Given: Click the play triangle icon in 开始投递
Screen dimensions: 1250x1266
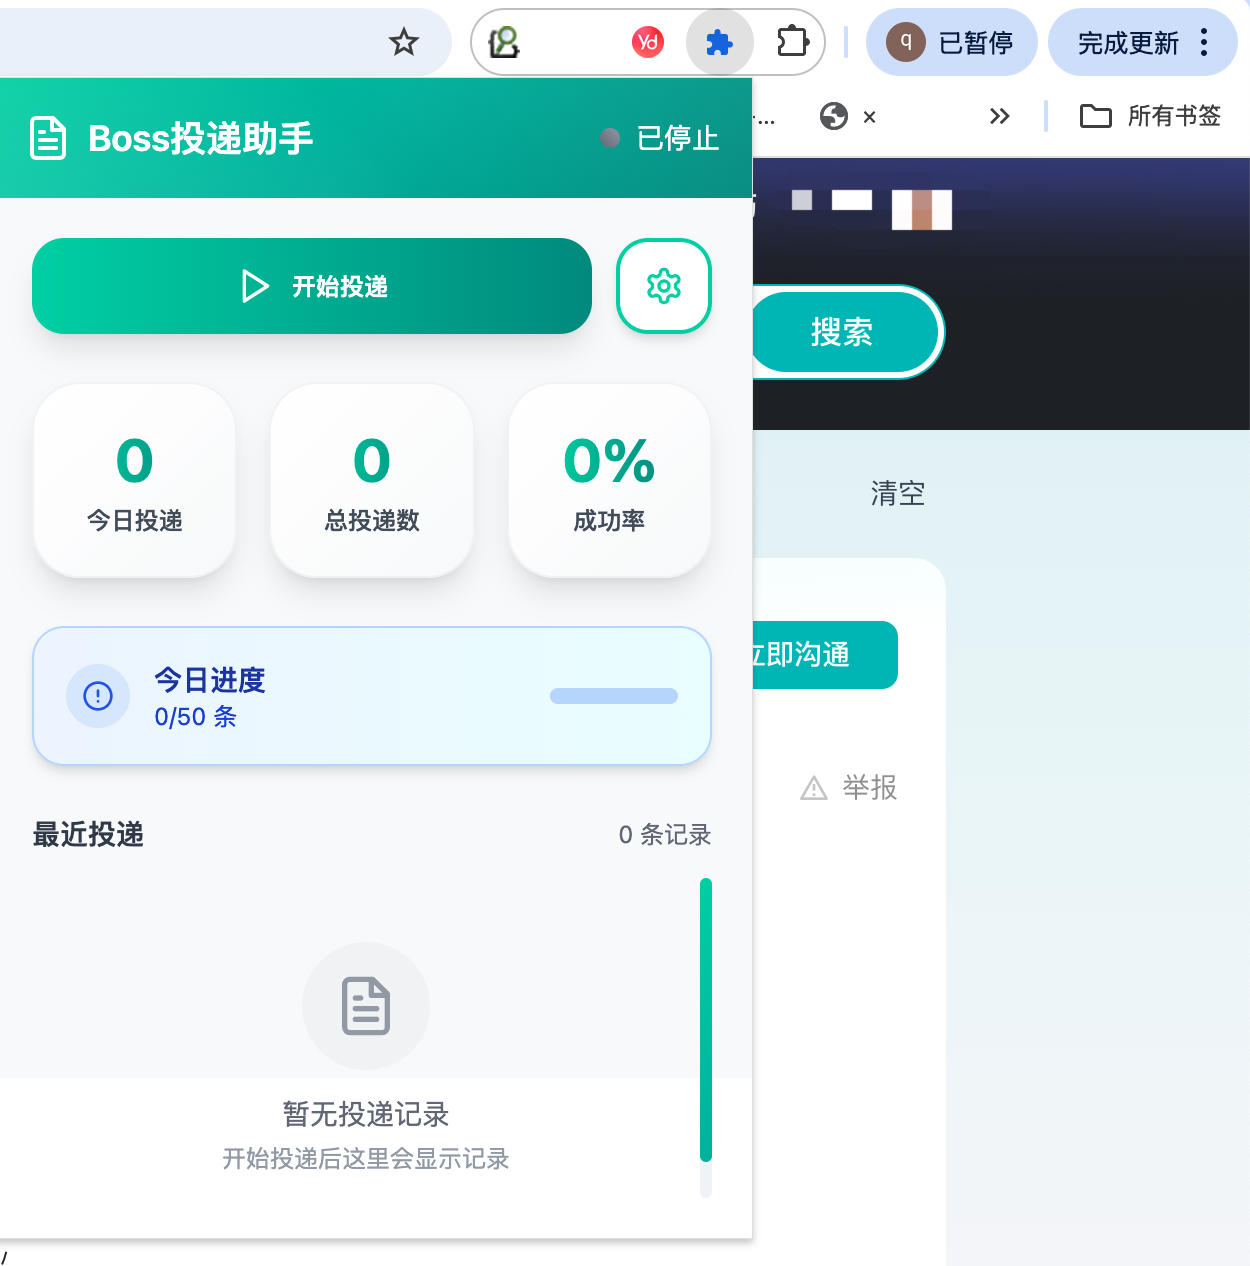Looking at the screenshot, I should (x=255, y=286).
